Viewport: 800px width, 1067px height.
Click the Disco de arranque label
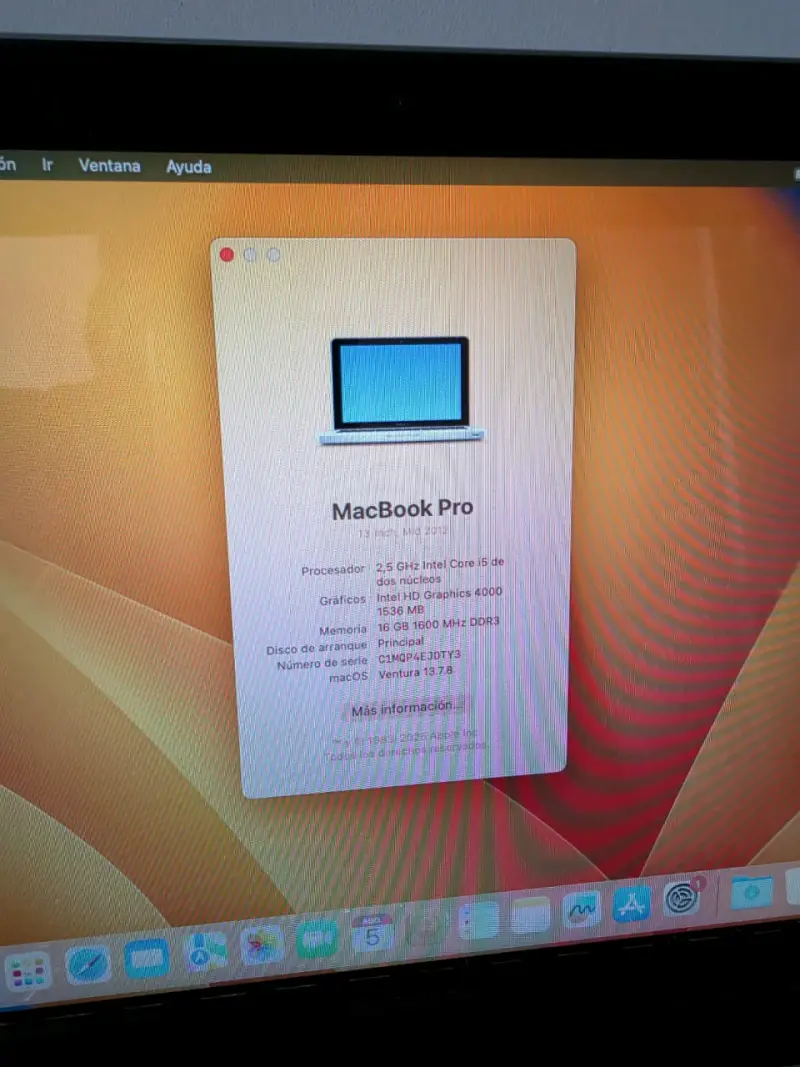(316, 647)
